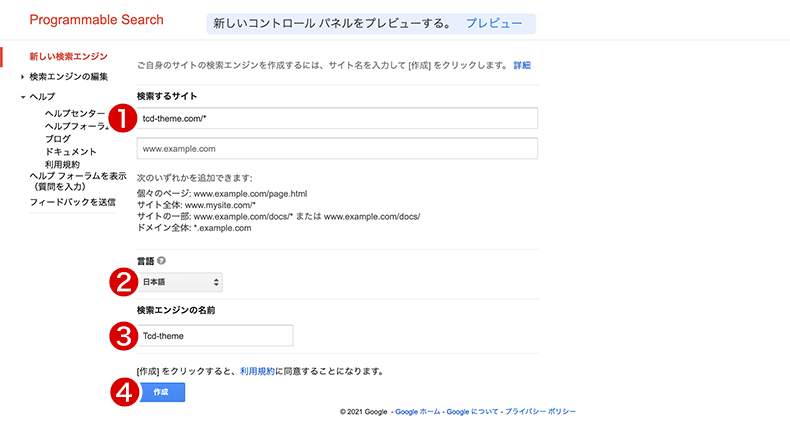The height and width of the screenshot is (437, 790).
Task: Click the blue 作成 button
Action: click(x=161, y=392)
